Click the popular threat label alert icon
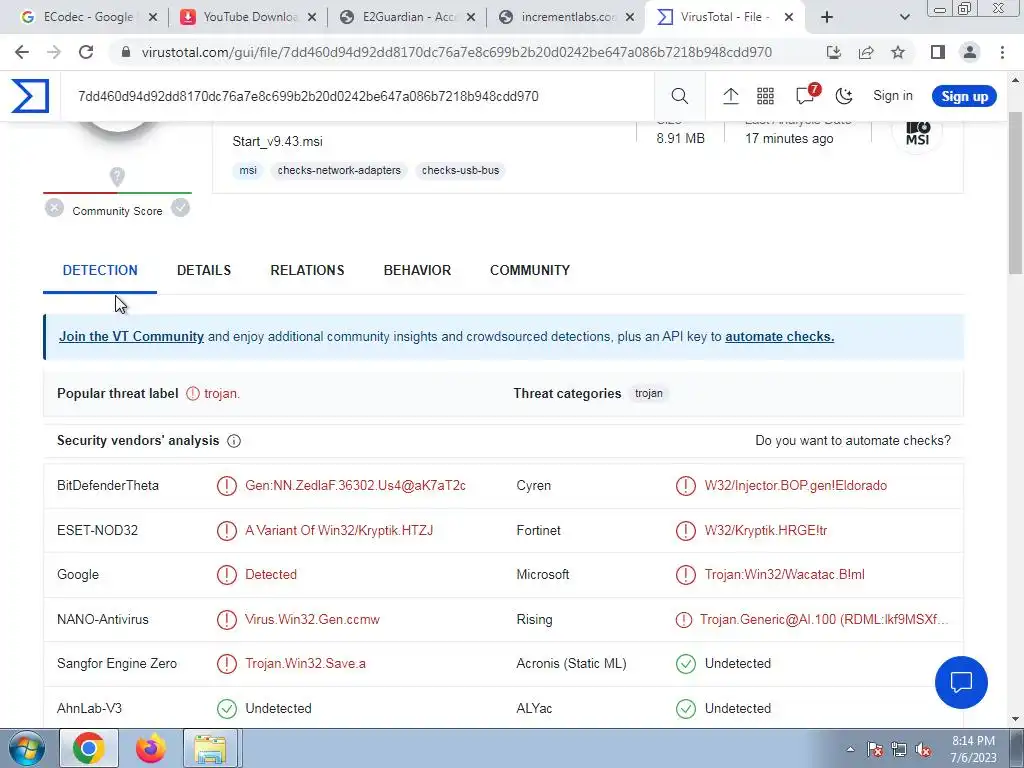This screenshot has height=768, width=1024. (193, 393)
